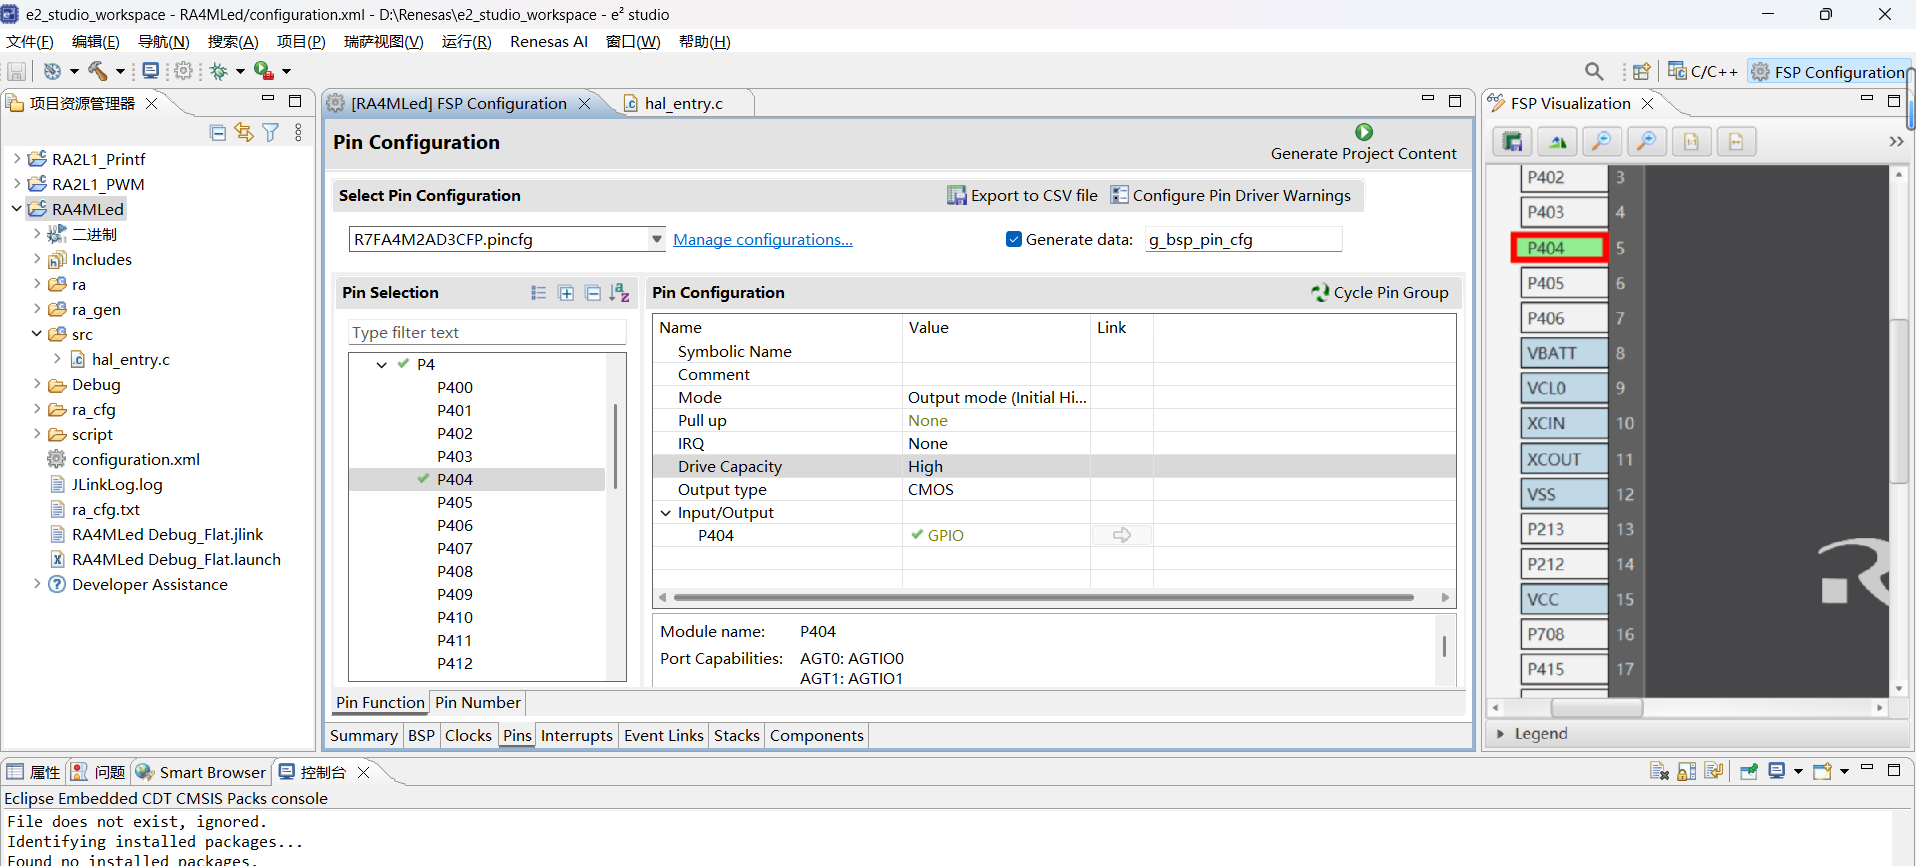Collapse the P4 port group
This screenshot has height=866, width=1916.
tap(381, 365)
